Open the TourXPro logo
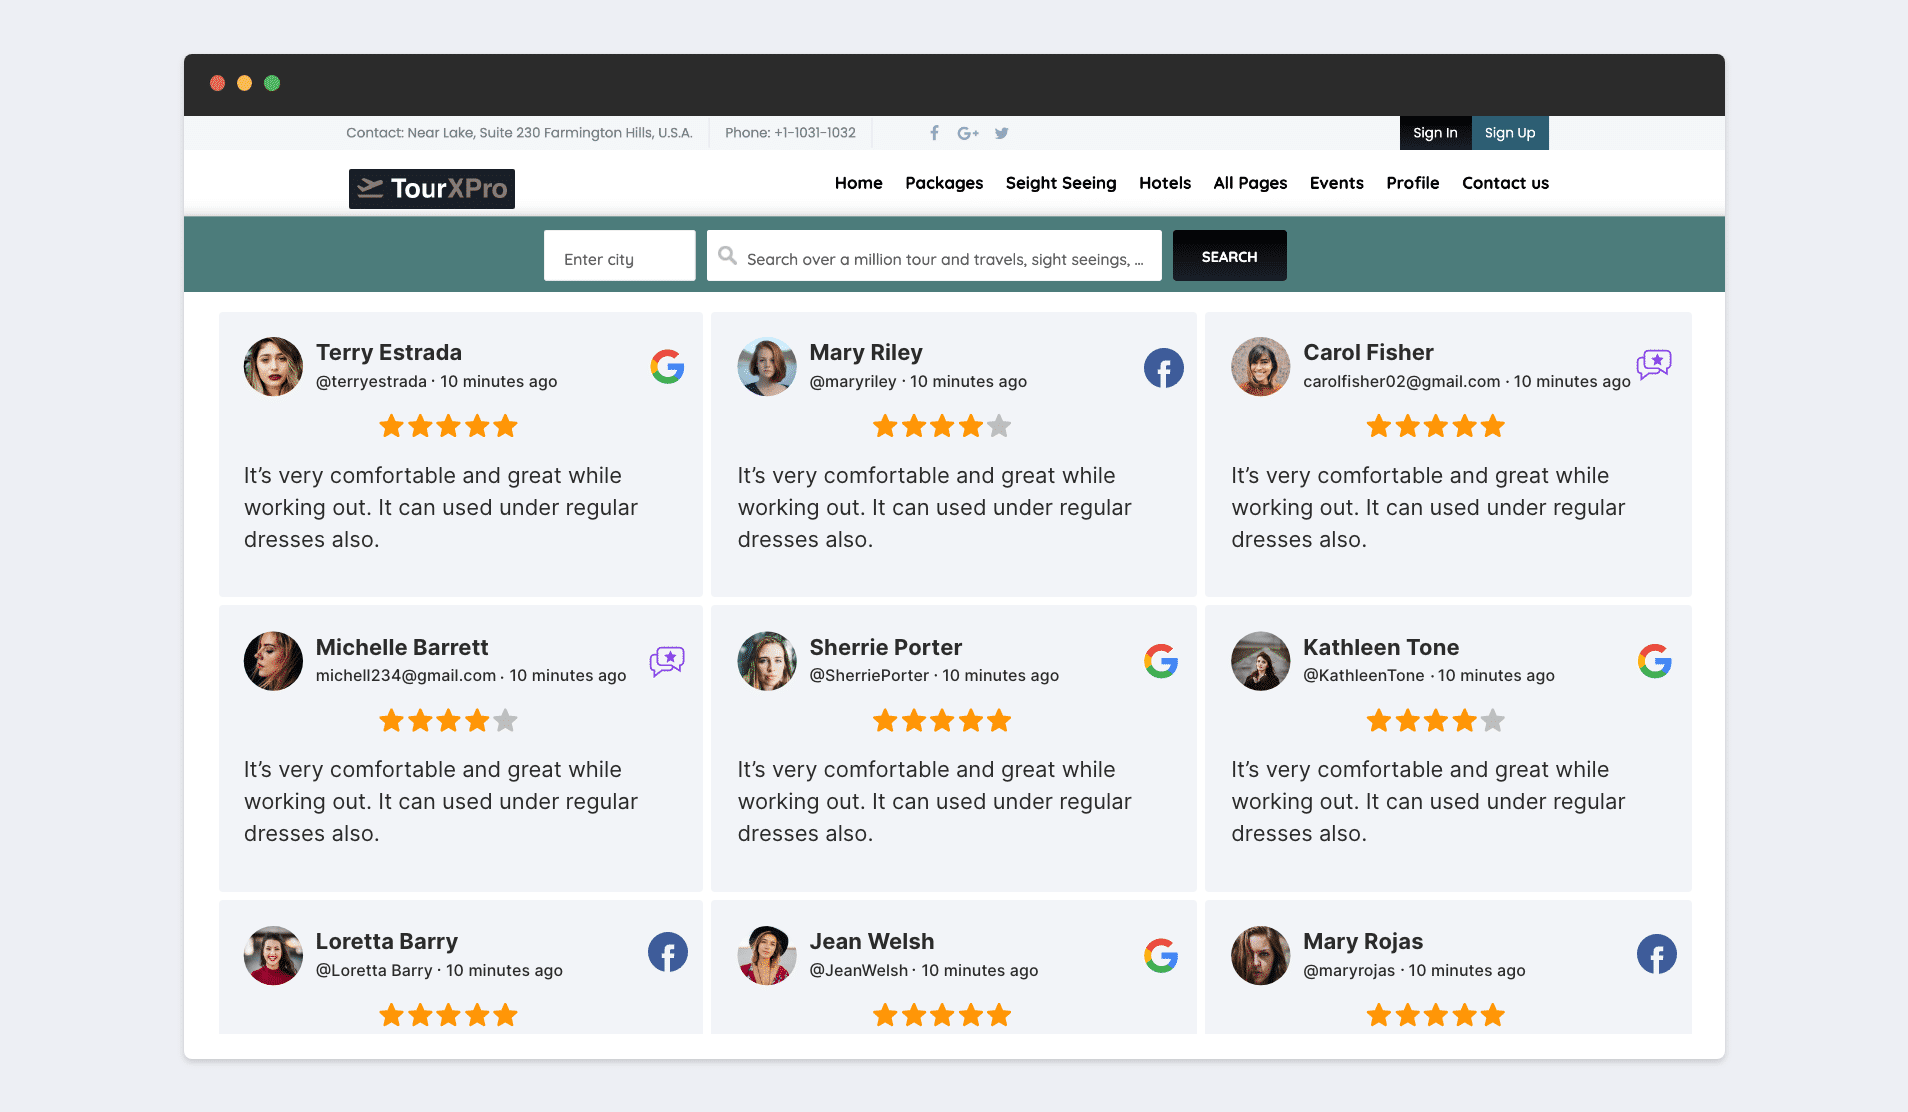This screenshot has height=1112, width=1908. coord(431,188)
